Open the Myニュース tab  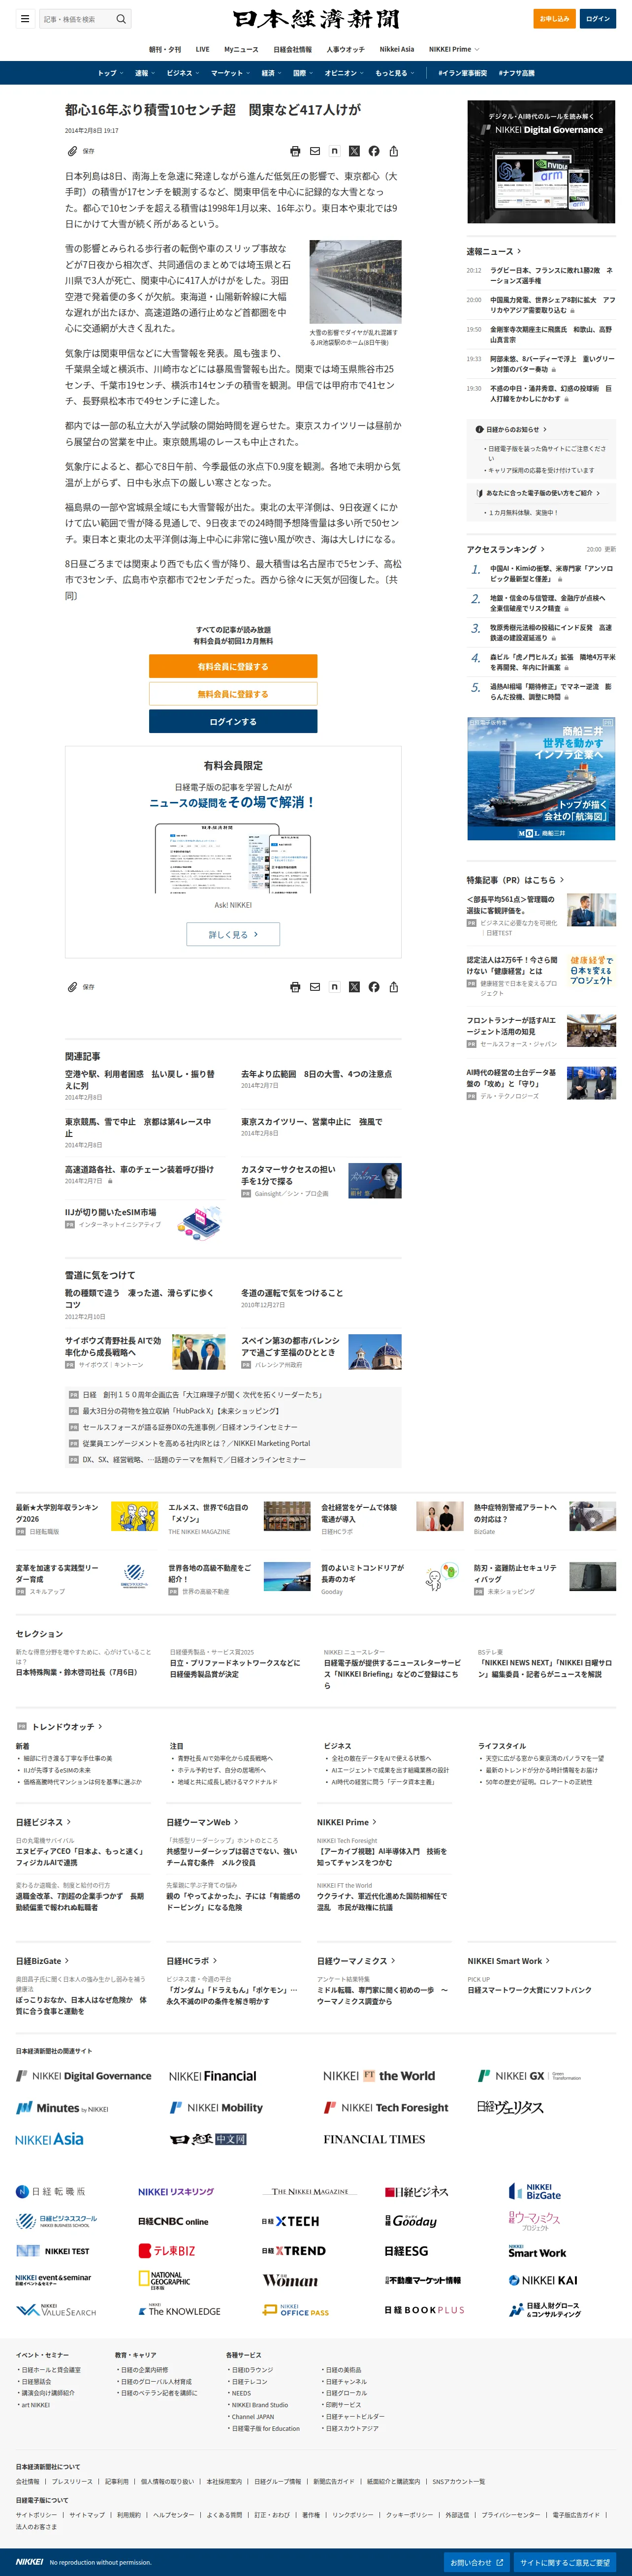point(241,49)
